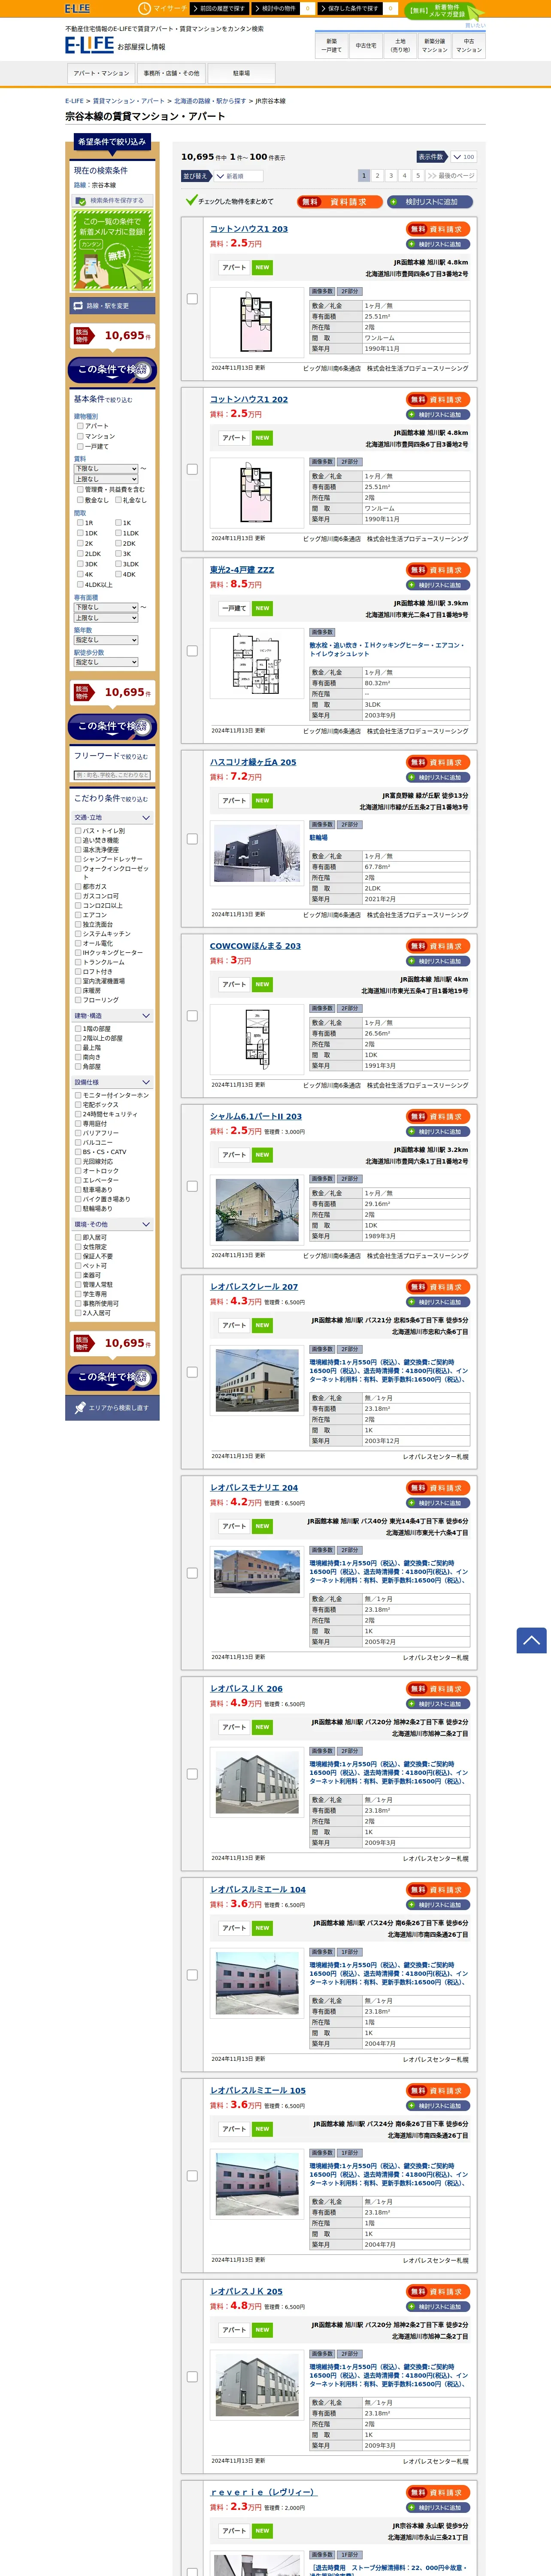Collapse the 建物・構造 section
This screenshot has height=2576, width=551.
click(112, 1016)
